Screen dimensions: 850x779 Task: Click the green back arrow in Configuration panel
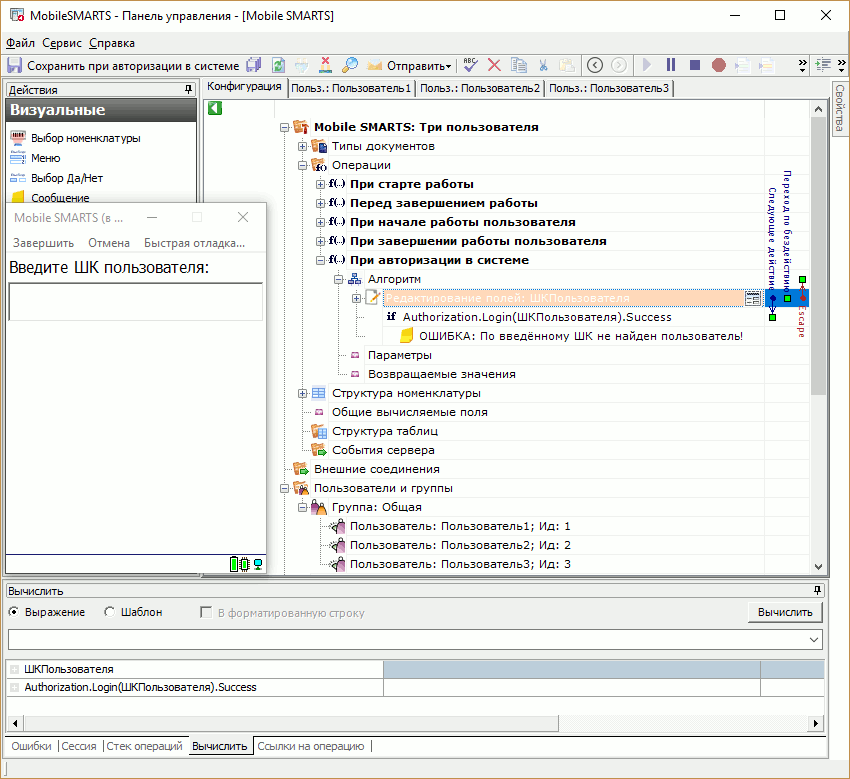(x=215, y=108)
